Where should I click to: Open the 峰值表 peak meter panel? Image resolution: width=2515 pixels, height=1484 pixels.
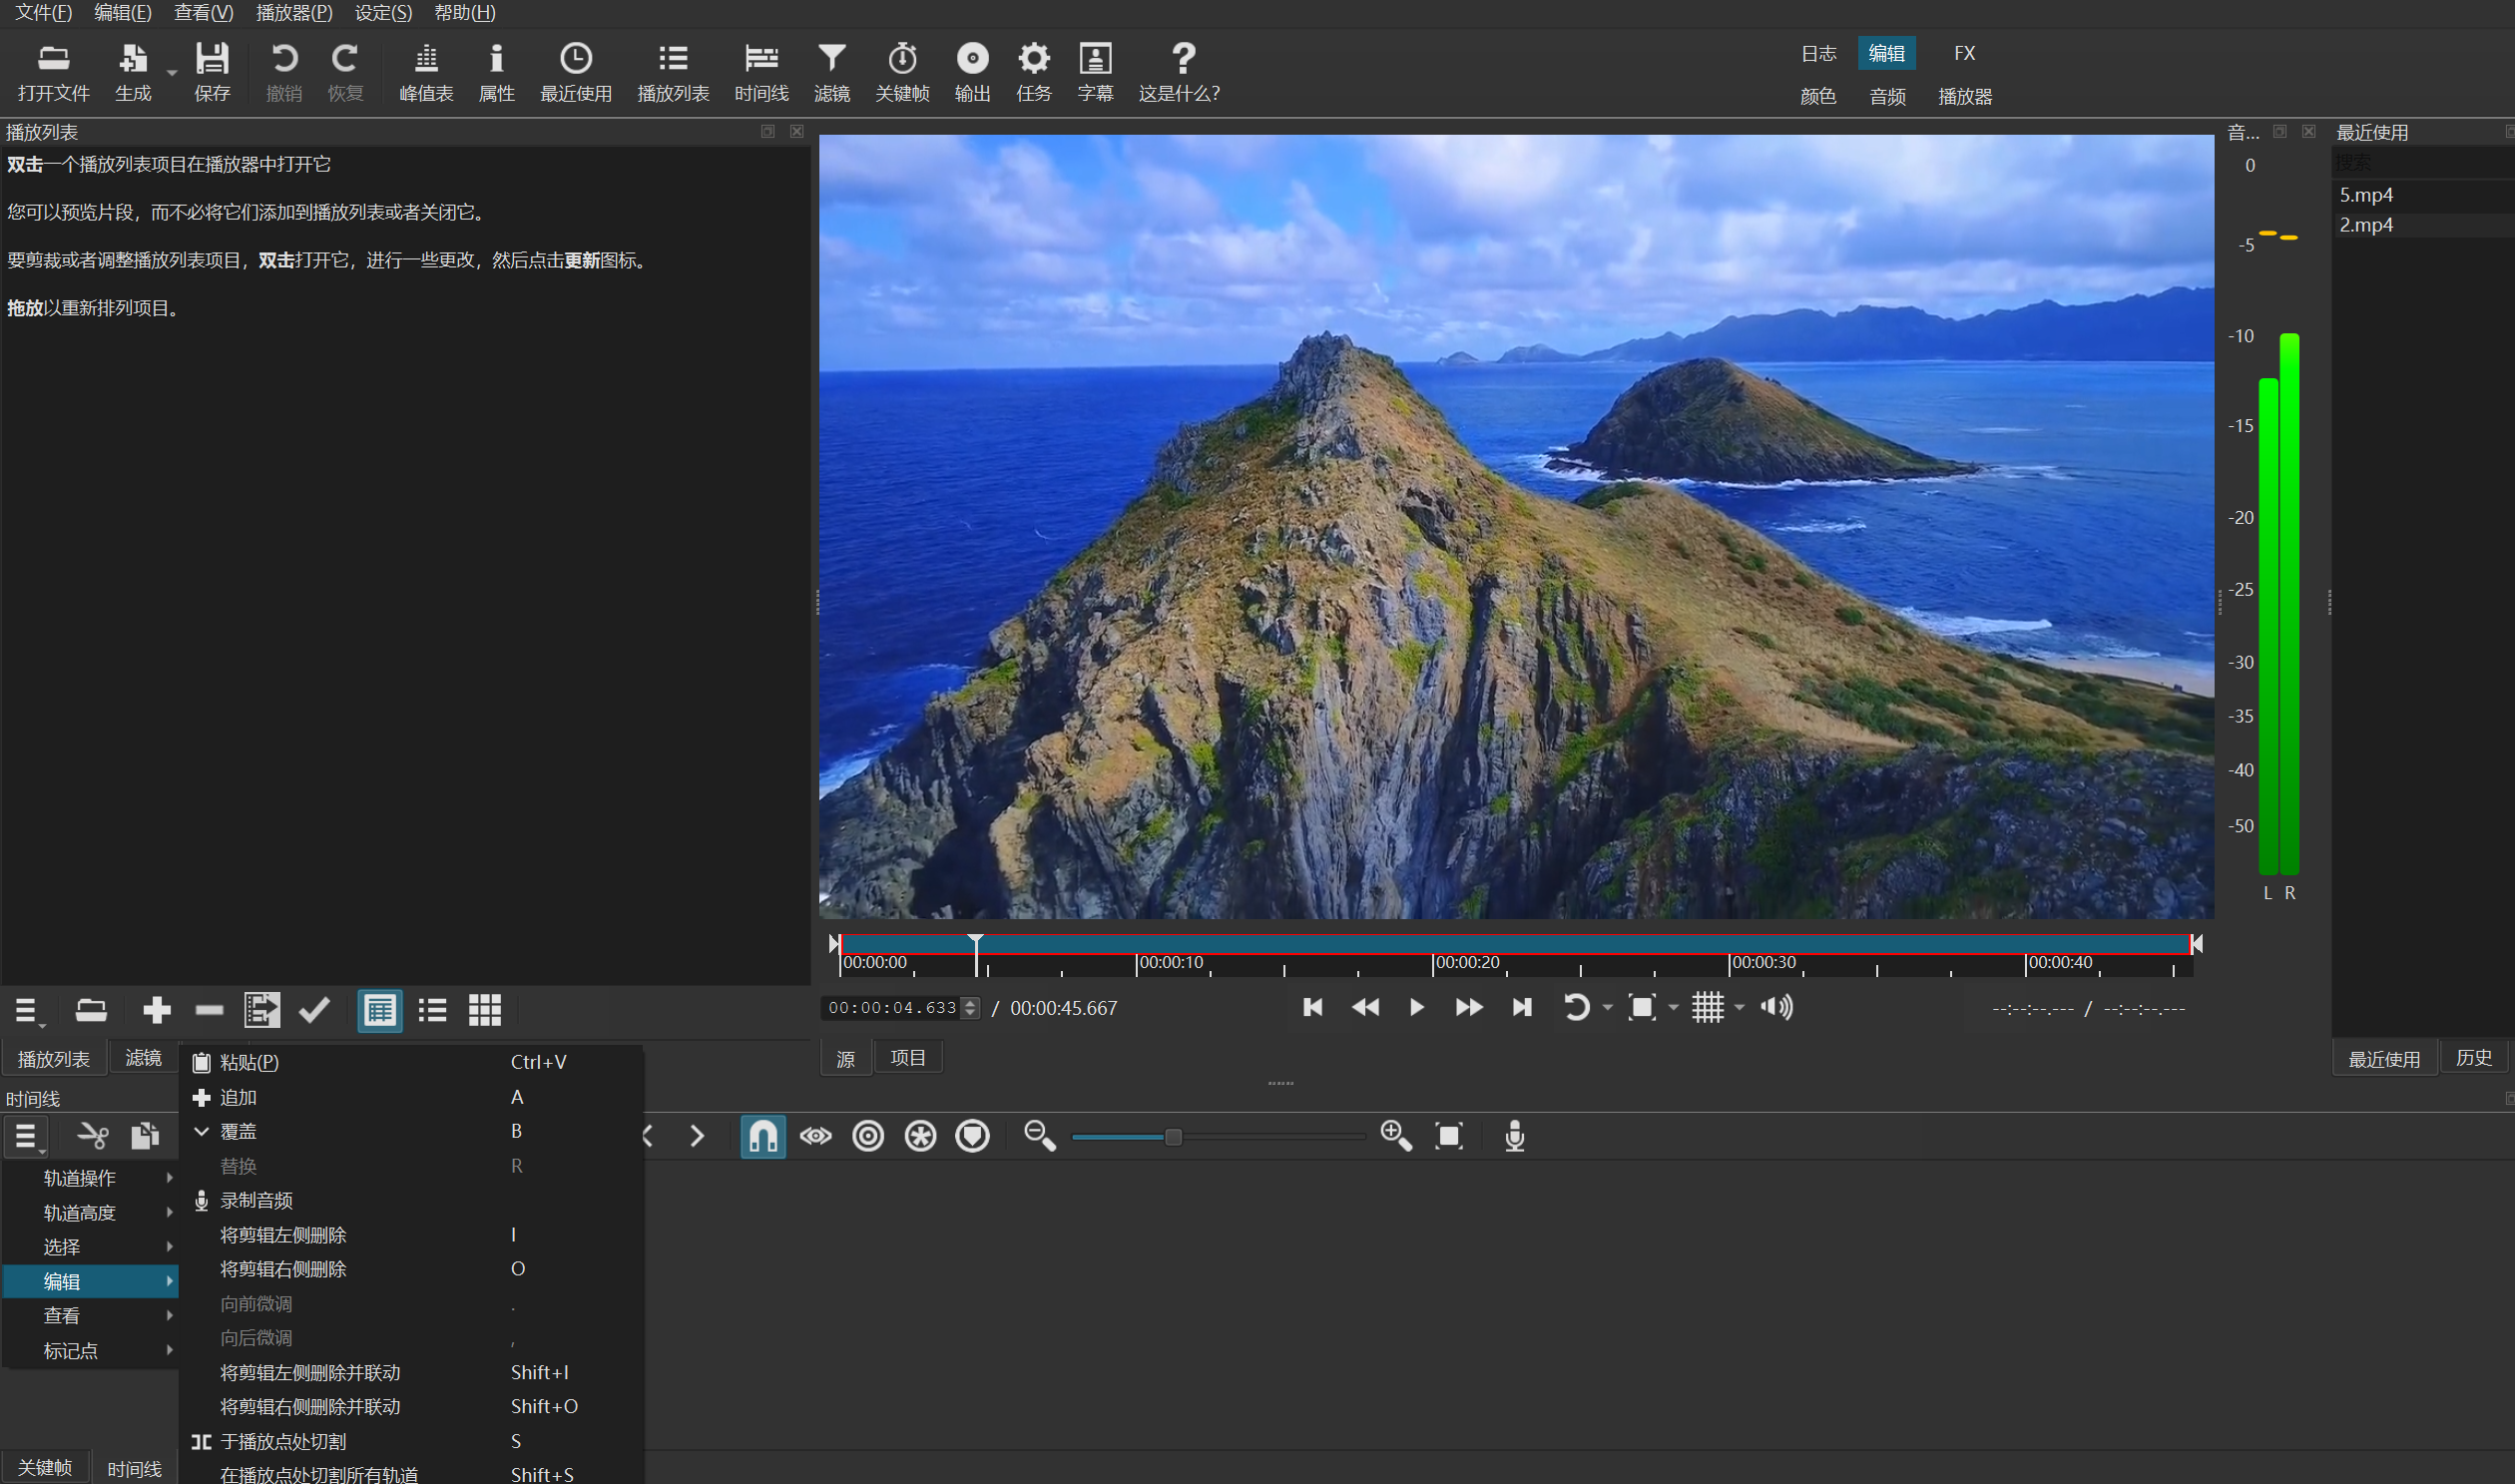tap(426, 72)
